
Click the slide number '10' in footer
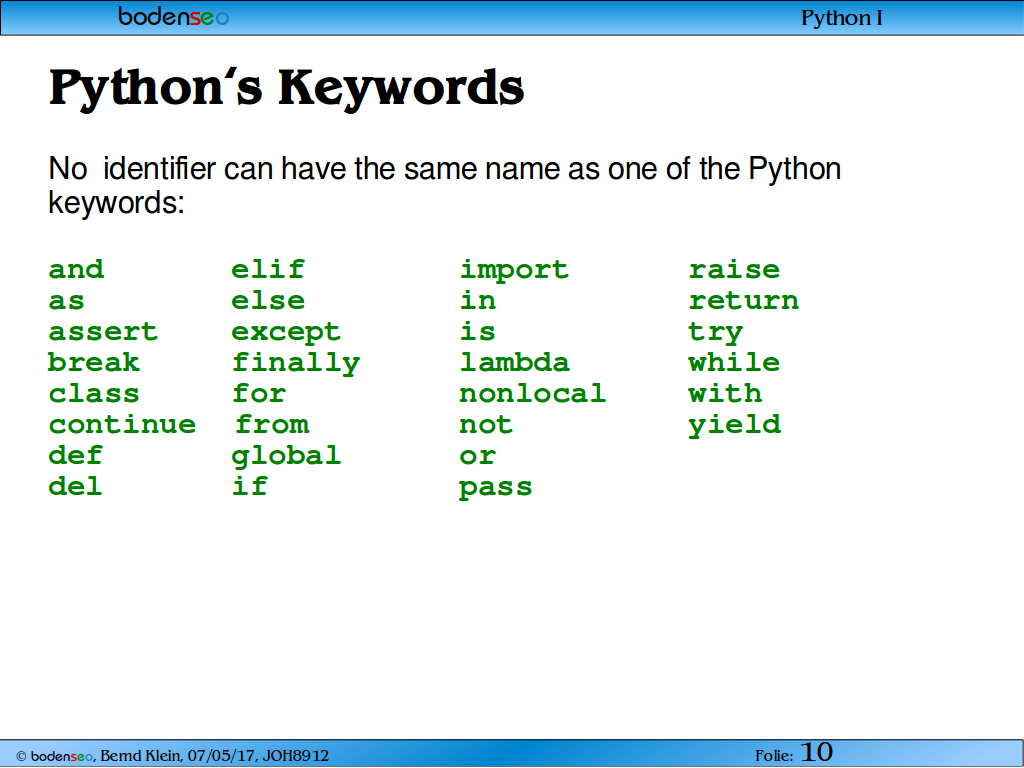coord(816,752)
